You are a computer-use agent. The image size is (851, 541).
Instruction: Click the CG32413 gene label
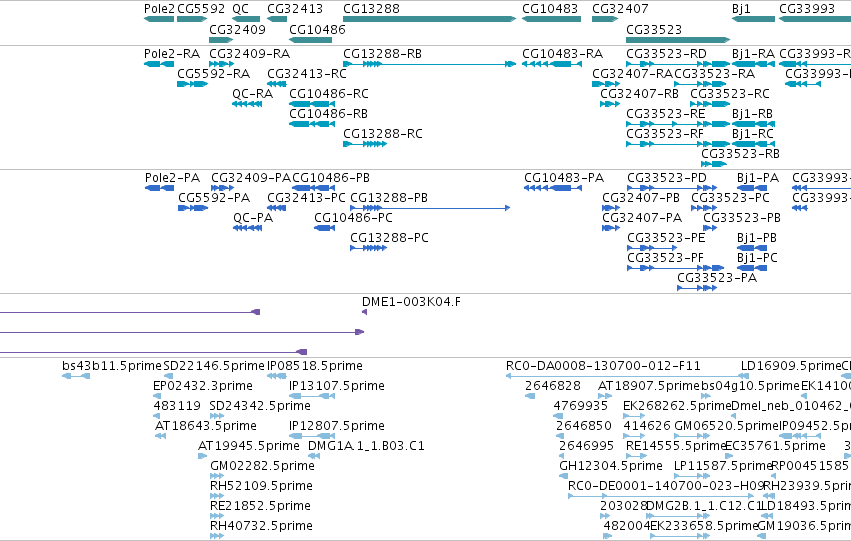point(295,9)
